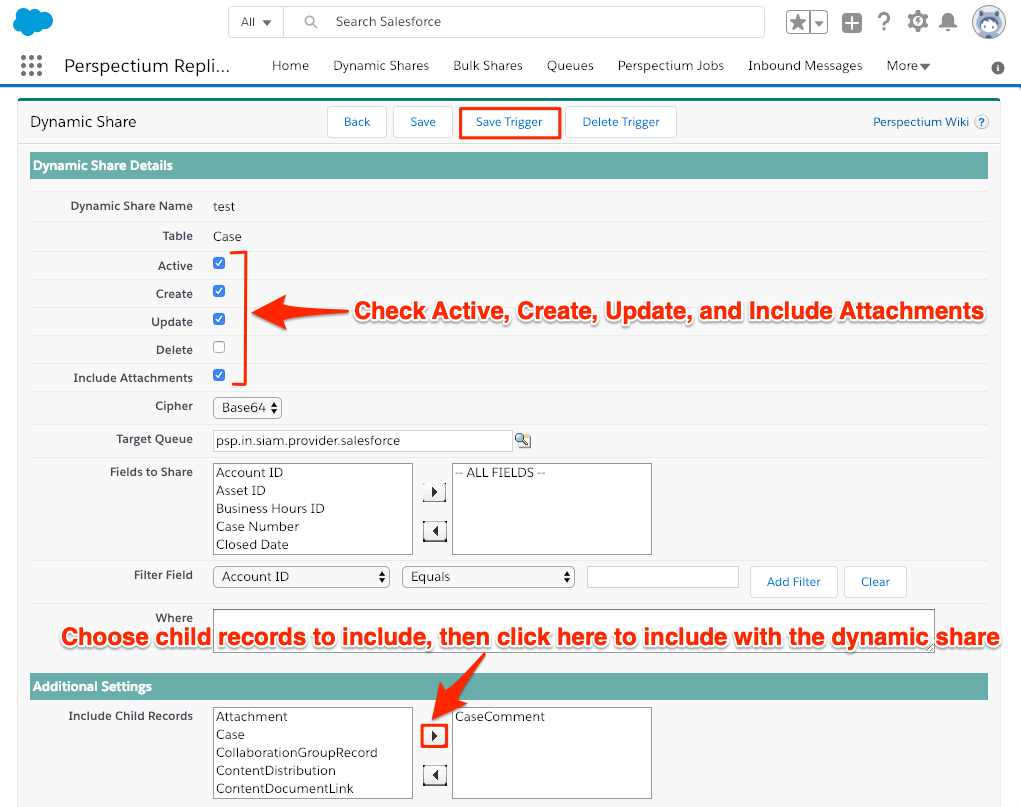
Task: Open the Dynamic Shares tab
Action: pyautogui.click(x=381, y=66)
